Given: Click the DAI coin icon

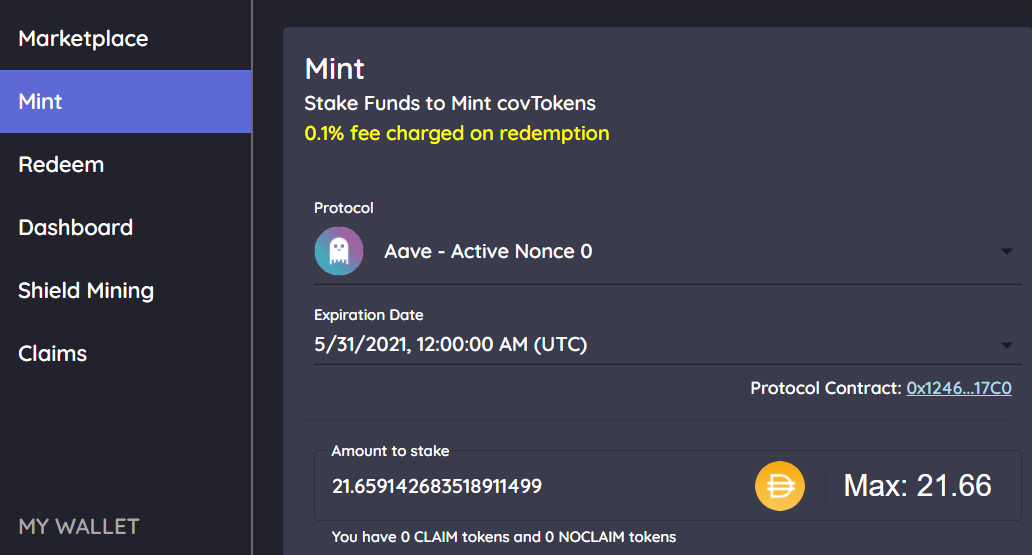Looking at the screenshot, I should pyautogui.click(x=779, y=486).
